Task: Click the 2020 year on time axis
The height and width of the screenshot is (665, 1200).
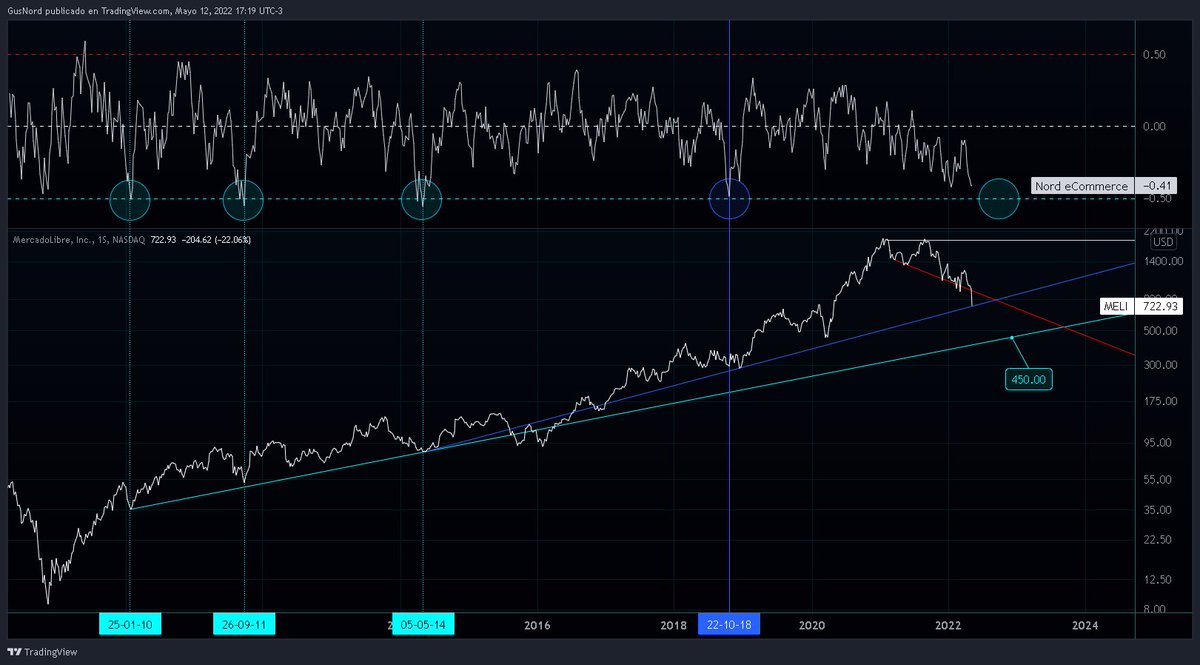Action: 811,625
